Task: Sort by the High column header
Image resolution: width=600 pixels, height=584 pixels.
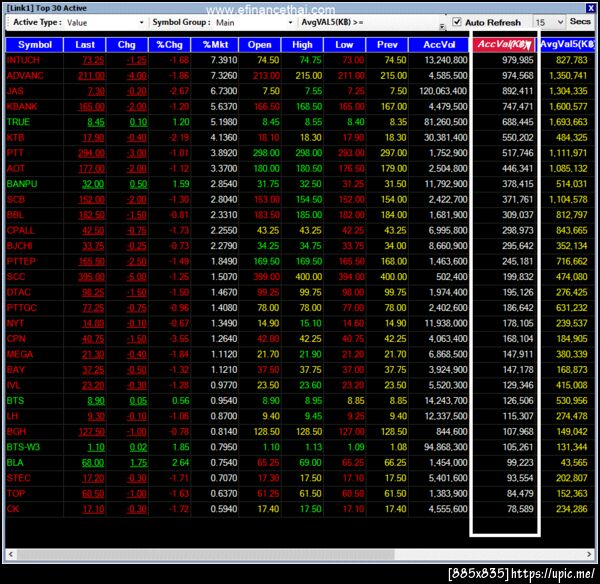Action: [302, 45]
